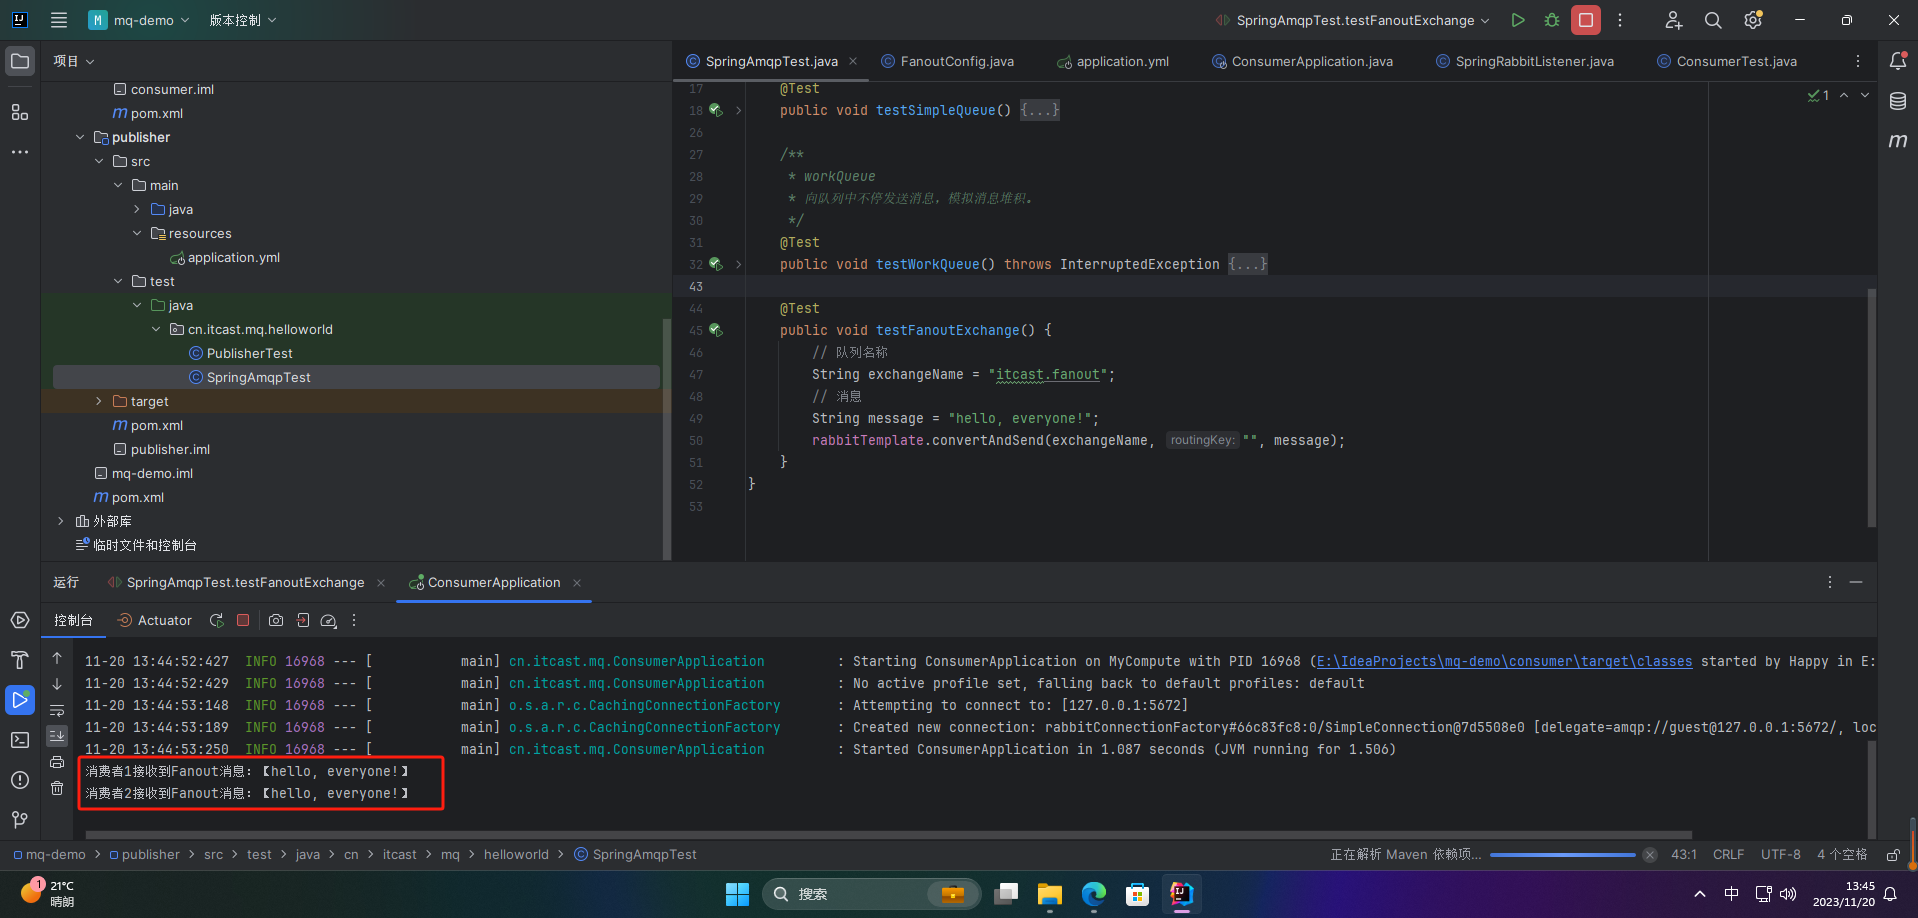
Task: Click UTF-8 encoding in status bar
Action: click(x=1781, y=855)
